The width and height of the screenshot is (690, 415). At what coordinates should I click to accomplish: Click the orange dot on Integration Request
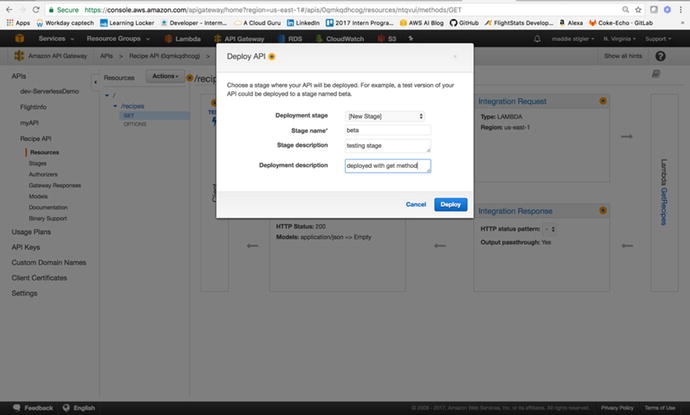(602, 101)
